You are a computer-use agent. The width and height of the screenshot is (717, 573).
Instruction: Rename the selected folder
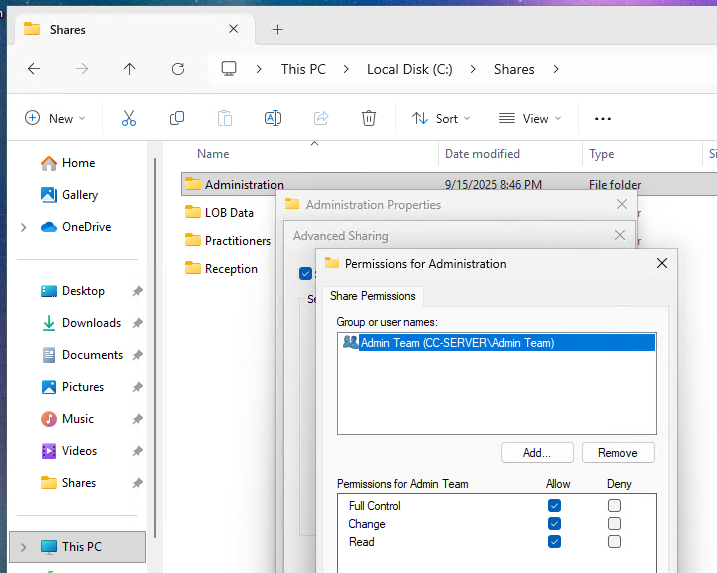pyautogui.click(x=273, y=118)
